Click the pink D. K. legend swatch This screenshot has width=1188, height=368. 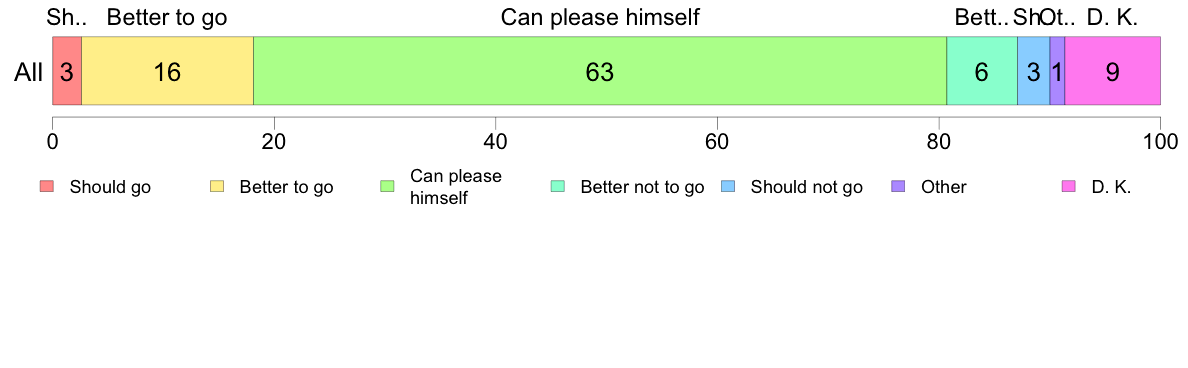(1068, 187)
